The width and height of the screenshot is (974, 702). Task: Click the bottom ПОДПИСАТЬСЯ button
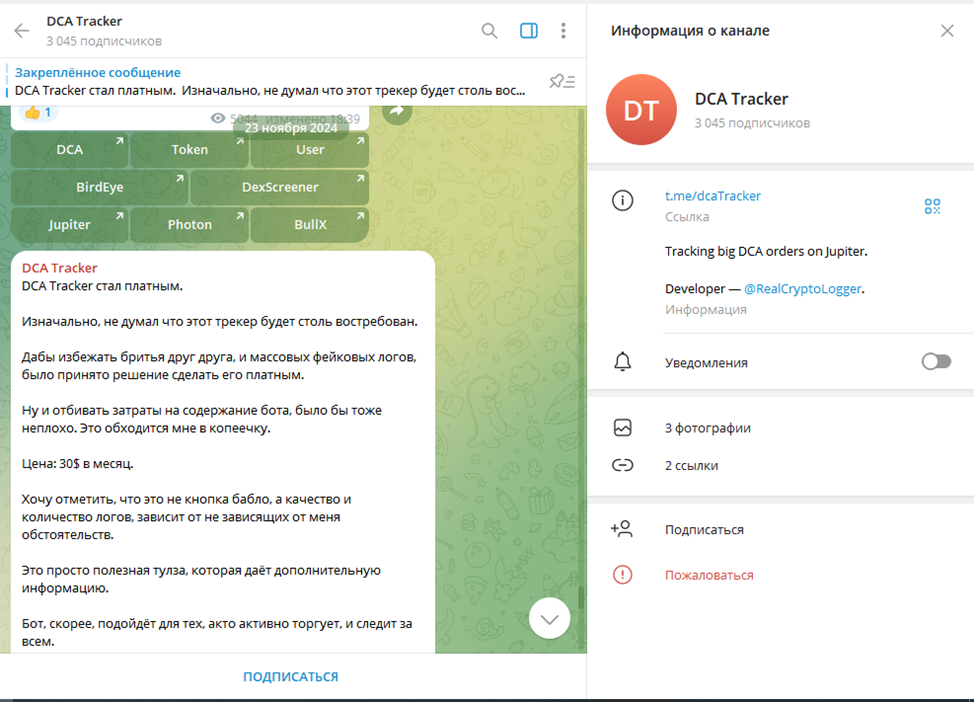(x=291, y=677)
